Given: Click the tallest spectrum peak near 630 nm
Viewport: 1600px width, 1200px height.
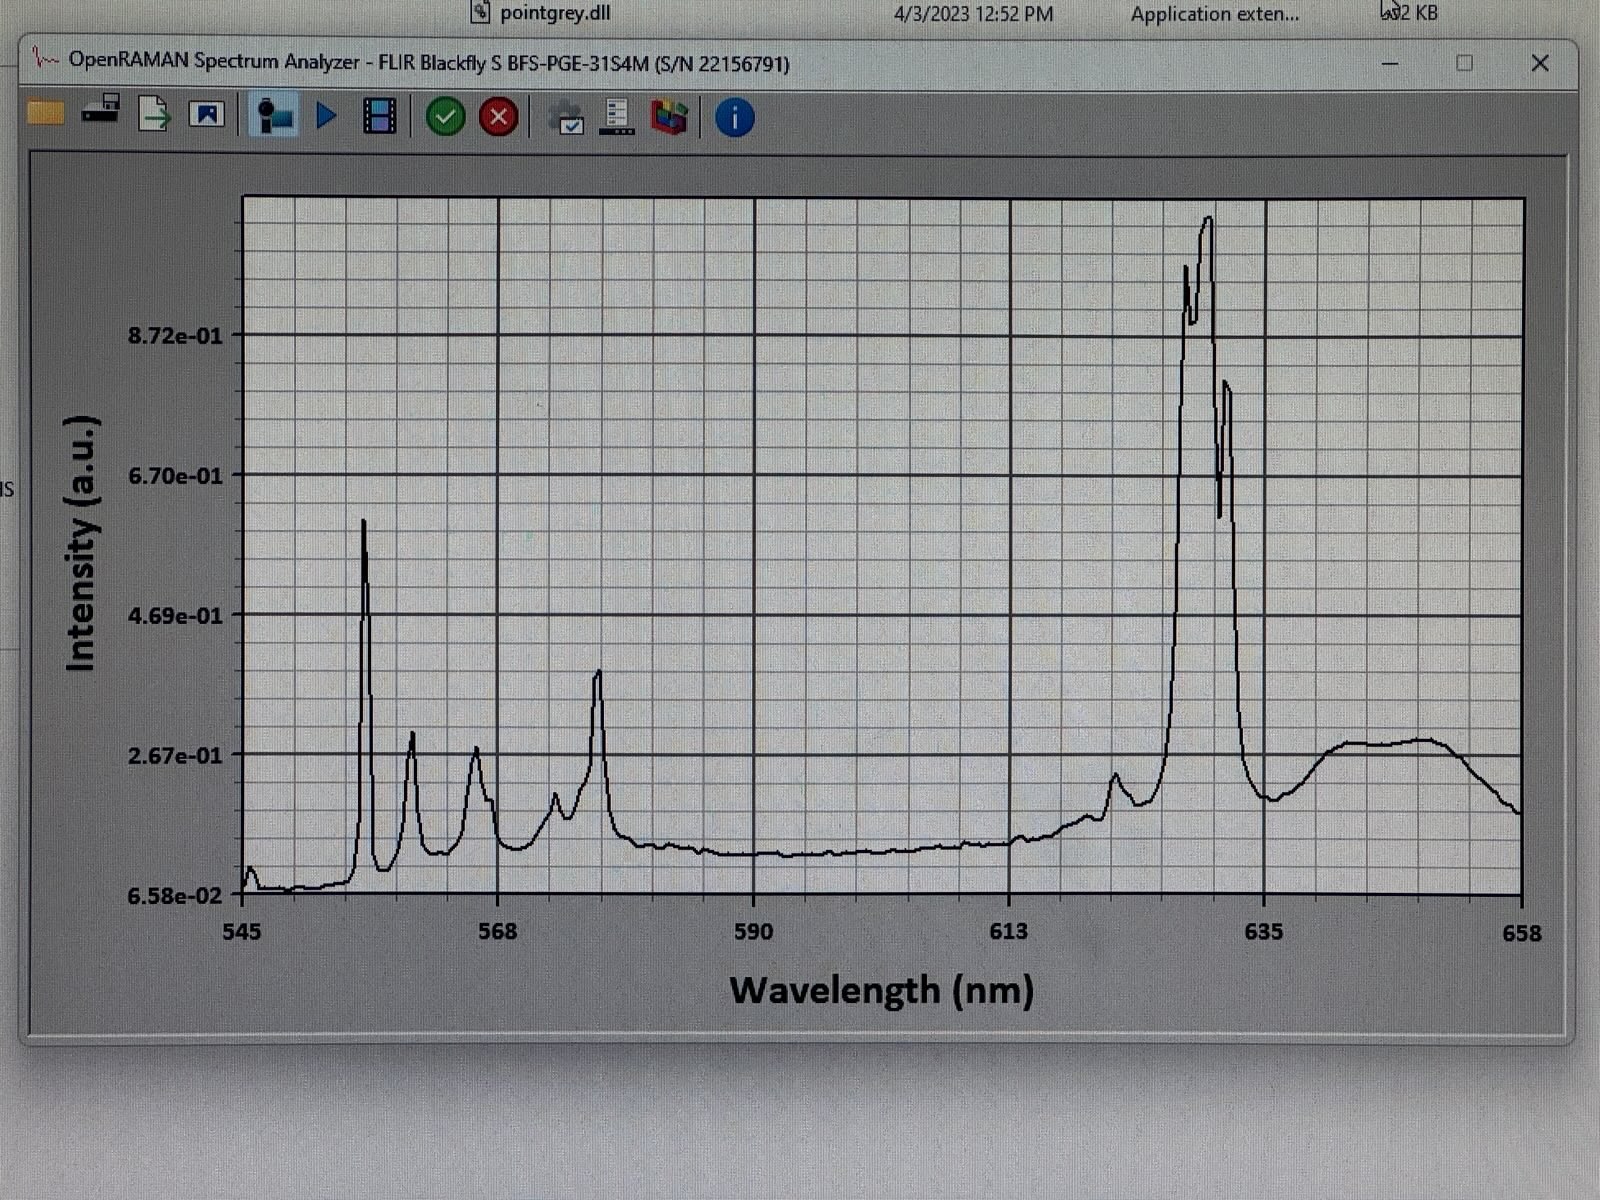Looking at the screenshot, I should 1207,220.
